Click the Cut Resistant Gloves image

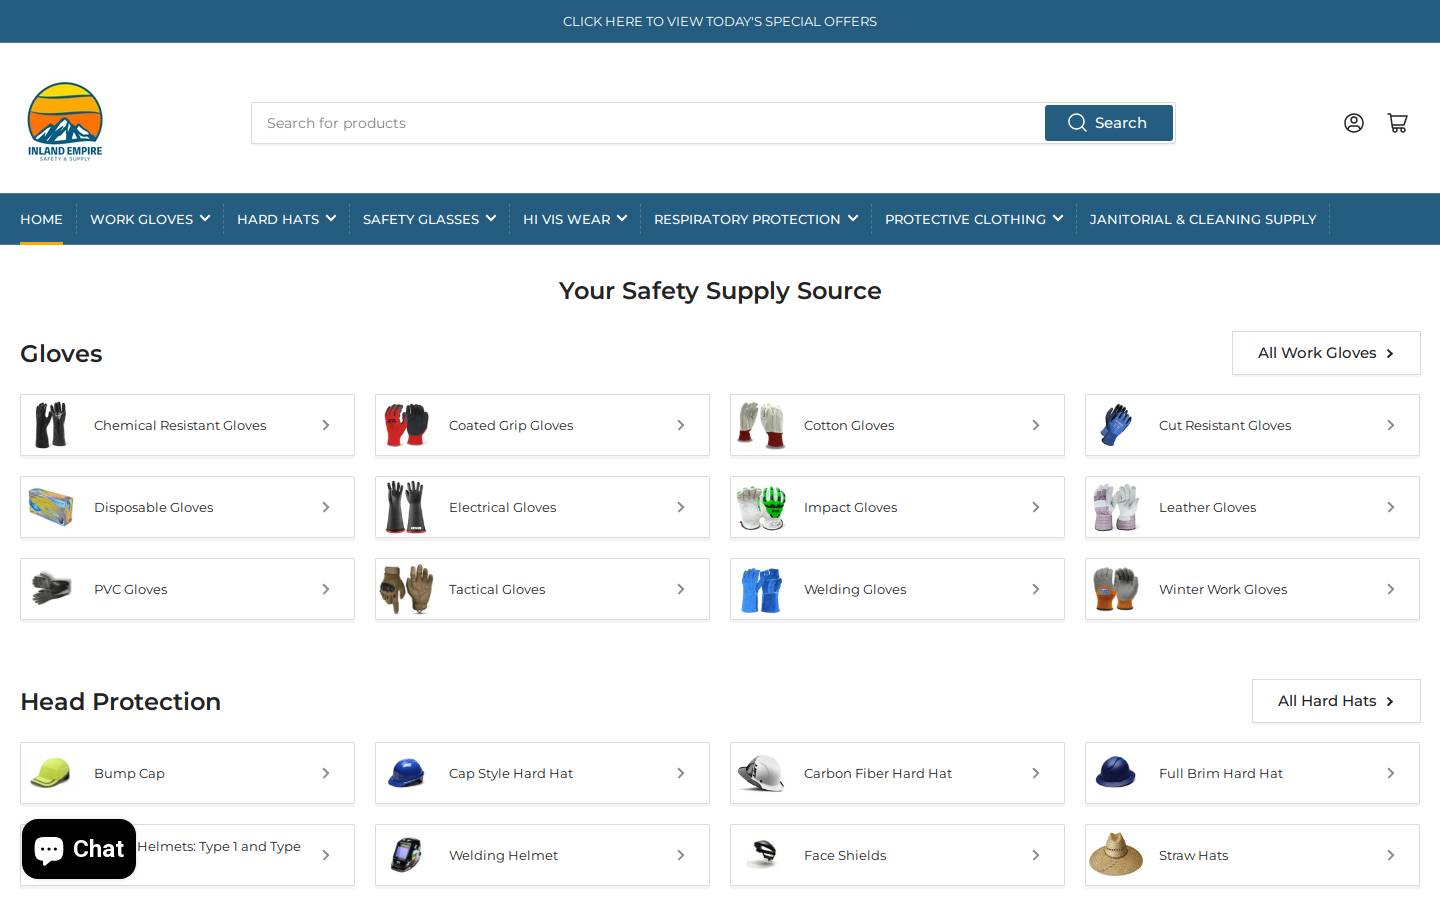(x=1116, y=425)
